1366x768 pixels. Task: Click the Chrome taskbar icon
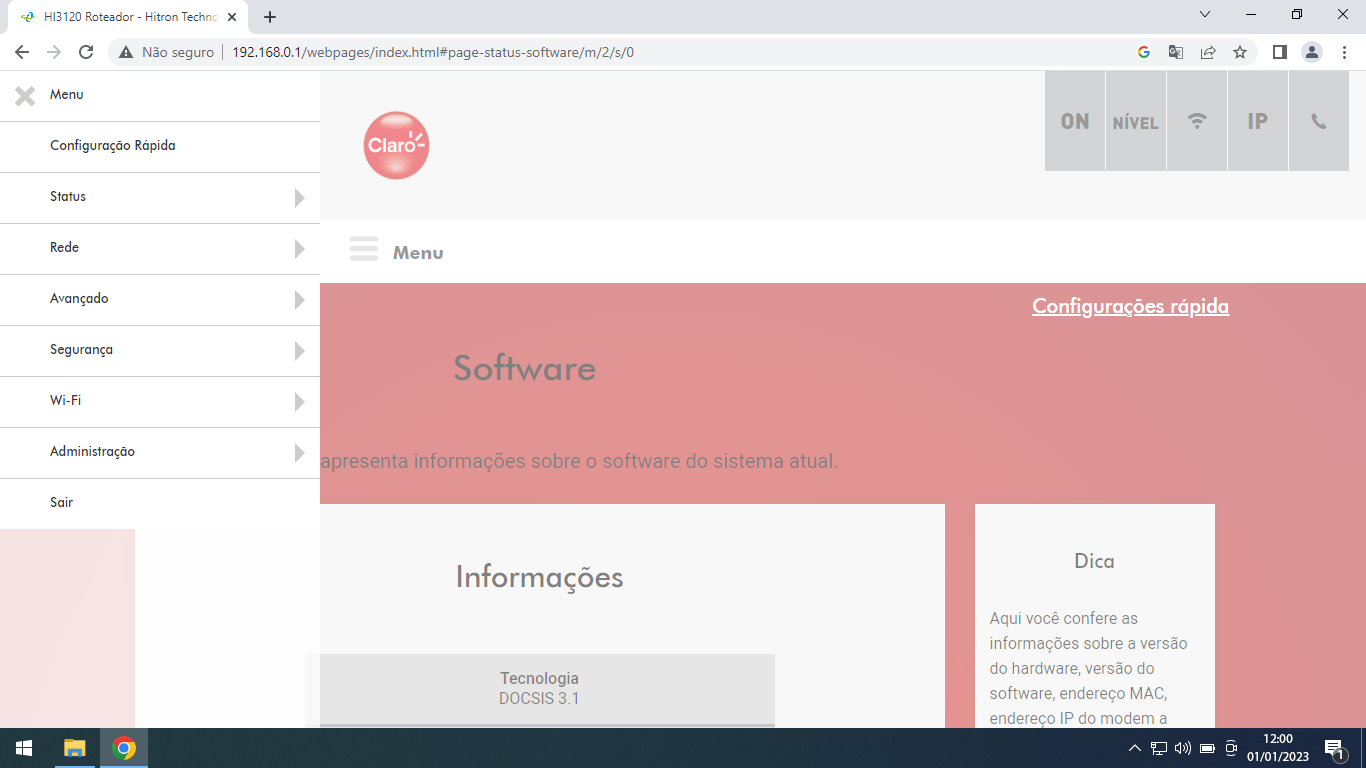pyautogui.click(x=124, y=748)
